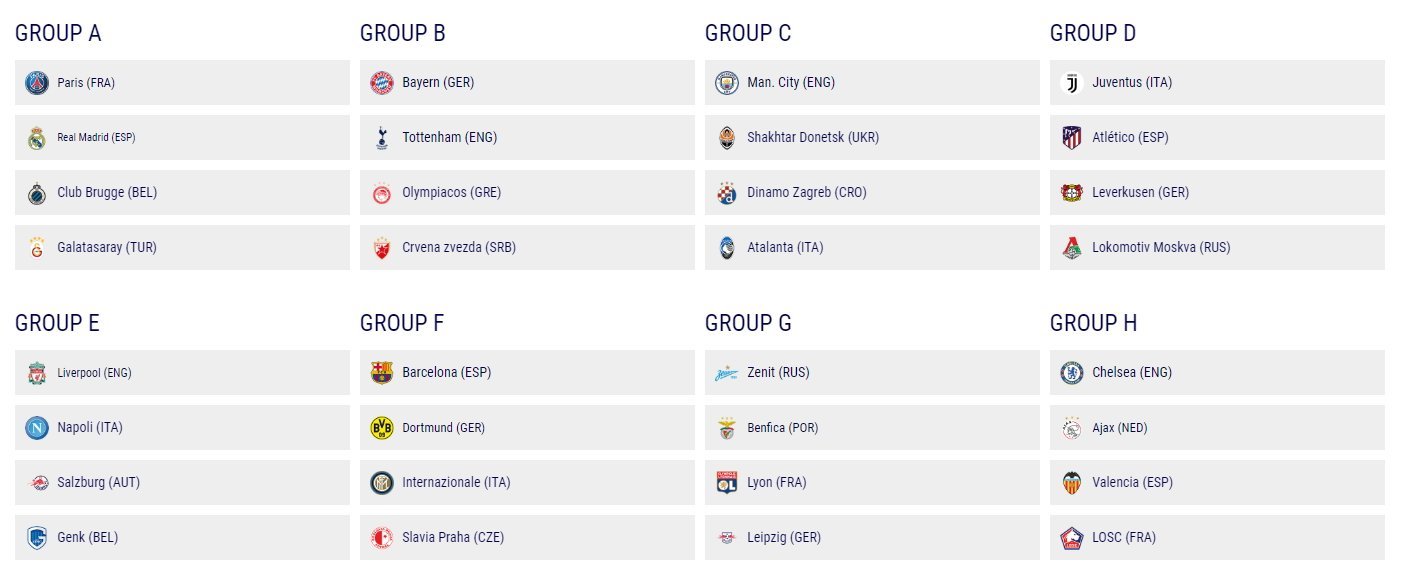Select the Salzburg (AUT) team row
This screenshot has width=1402, height=573.
pos(182,483)
